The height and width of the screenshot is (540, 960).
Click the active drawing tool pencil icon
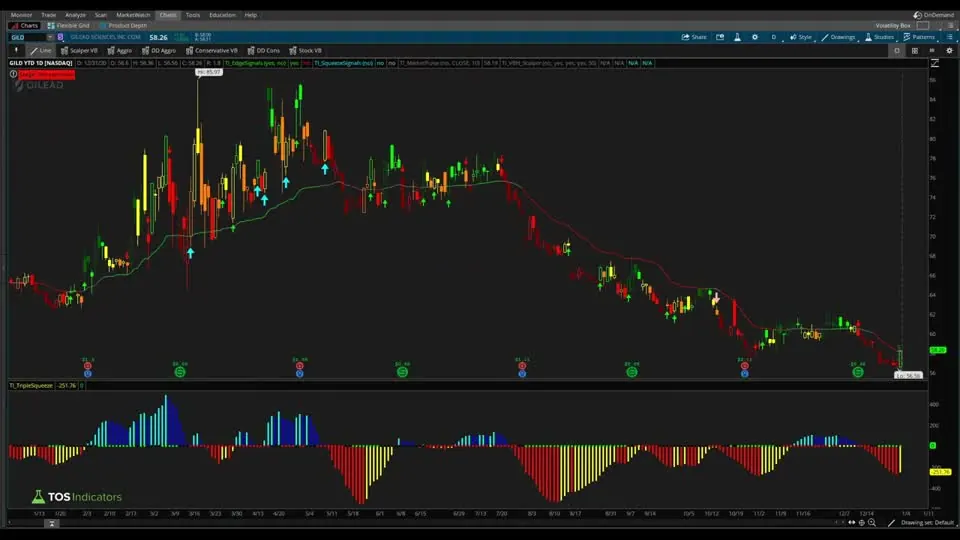[891, 523]
